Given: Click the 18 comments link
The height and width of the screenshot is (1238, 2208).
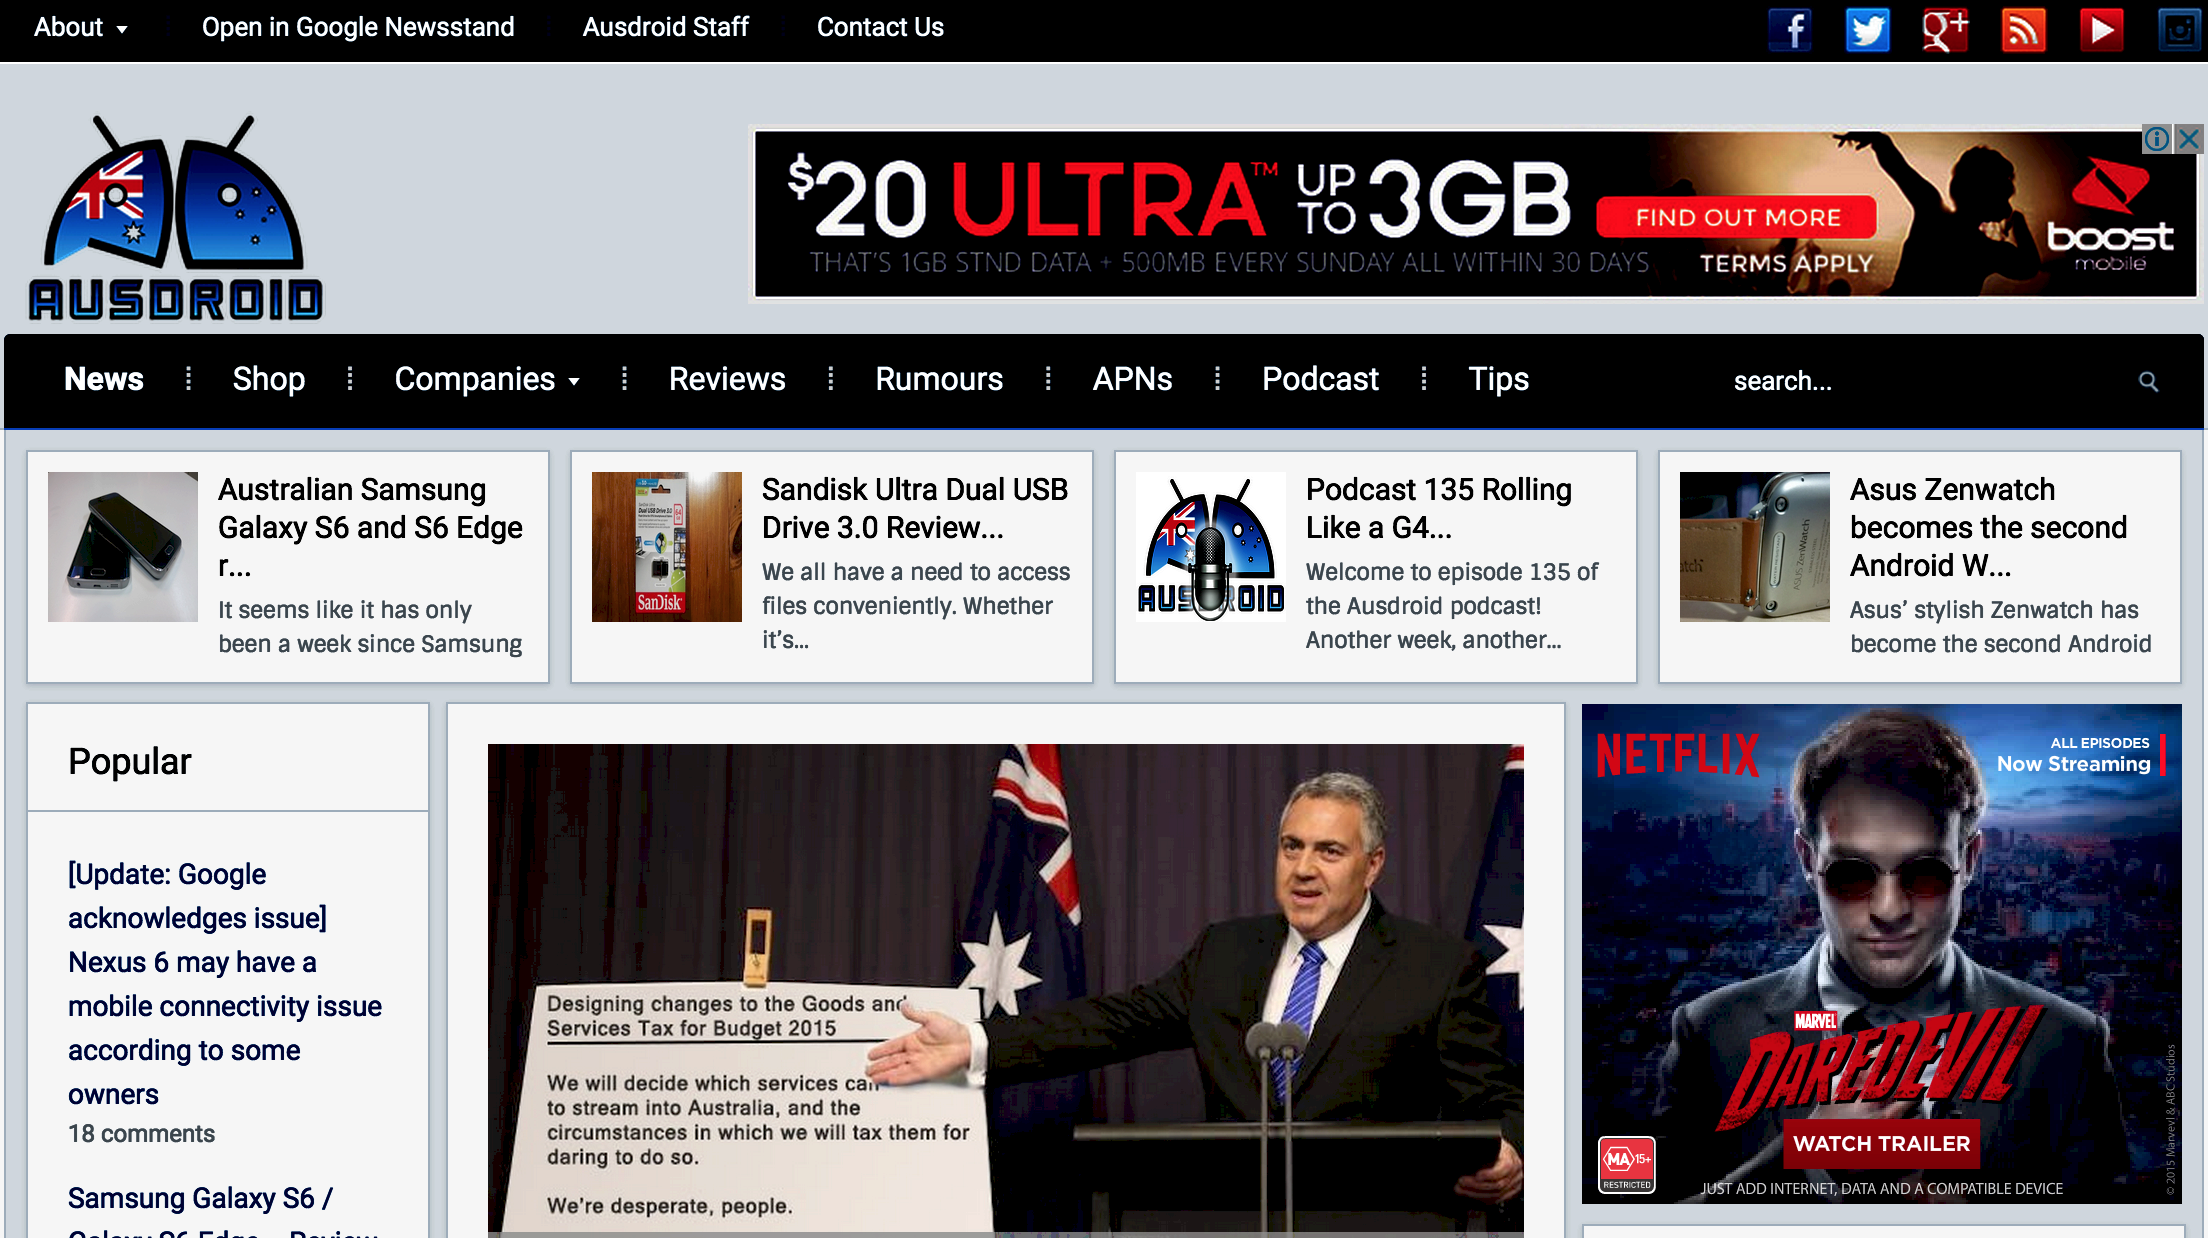Looking at the screenshot, I should (x=141, y=1134).
